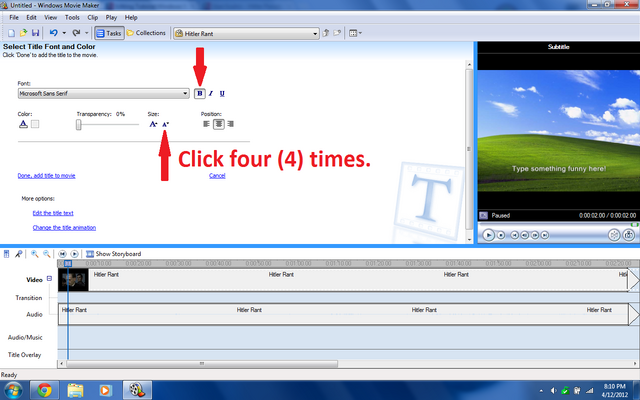Viewport: 640px width, 400px height.
Task: Switch to Show Storyboard view
Action: pyautogui.click(x=113, y=254)
